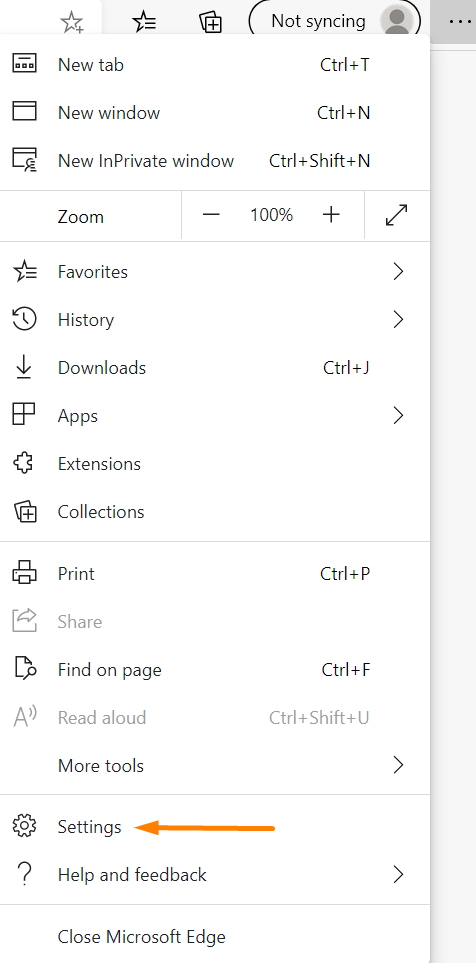Click the add to favorites star icon
Image resolution: width=476 pixels, height=963 pixels.
(x=72, y=23)
